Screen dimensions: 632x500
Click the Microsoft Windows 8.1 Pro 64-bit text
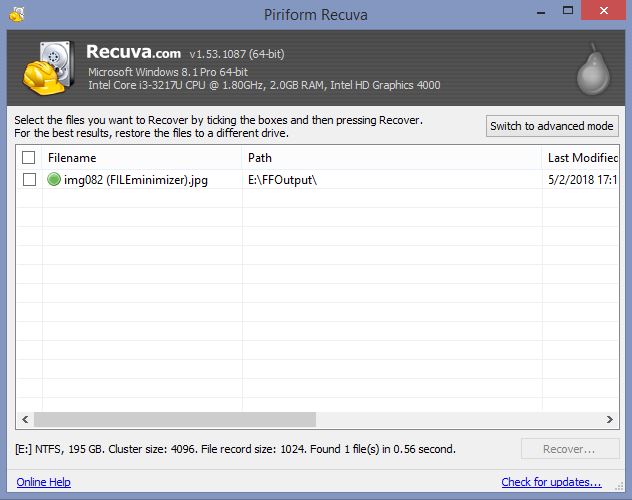coord(168,72)
